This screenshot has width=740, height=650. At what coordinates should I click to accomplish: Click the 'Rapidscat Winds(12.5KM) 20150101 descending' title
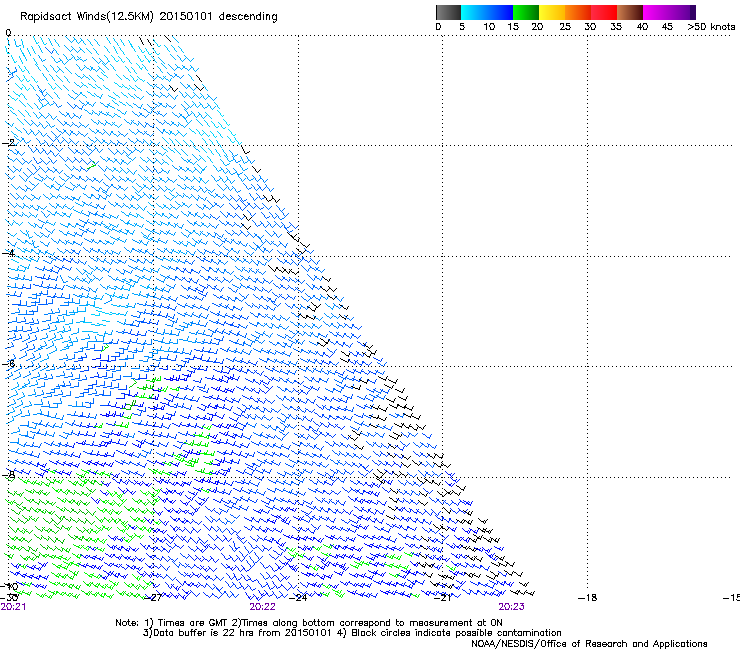(149, 17)
